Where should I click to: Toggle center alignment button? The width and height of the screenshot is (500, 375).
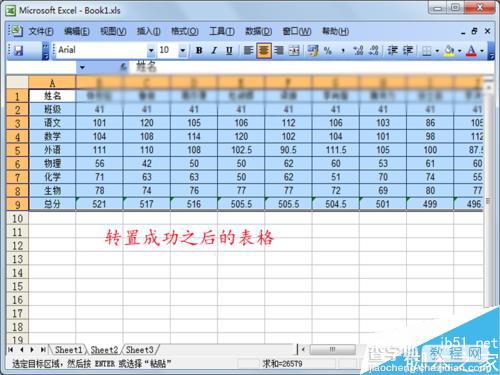[x=264, y=51]
